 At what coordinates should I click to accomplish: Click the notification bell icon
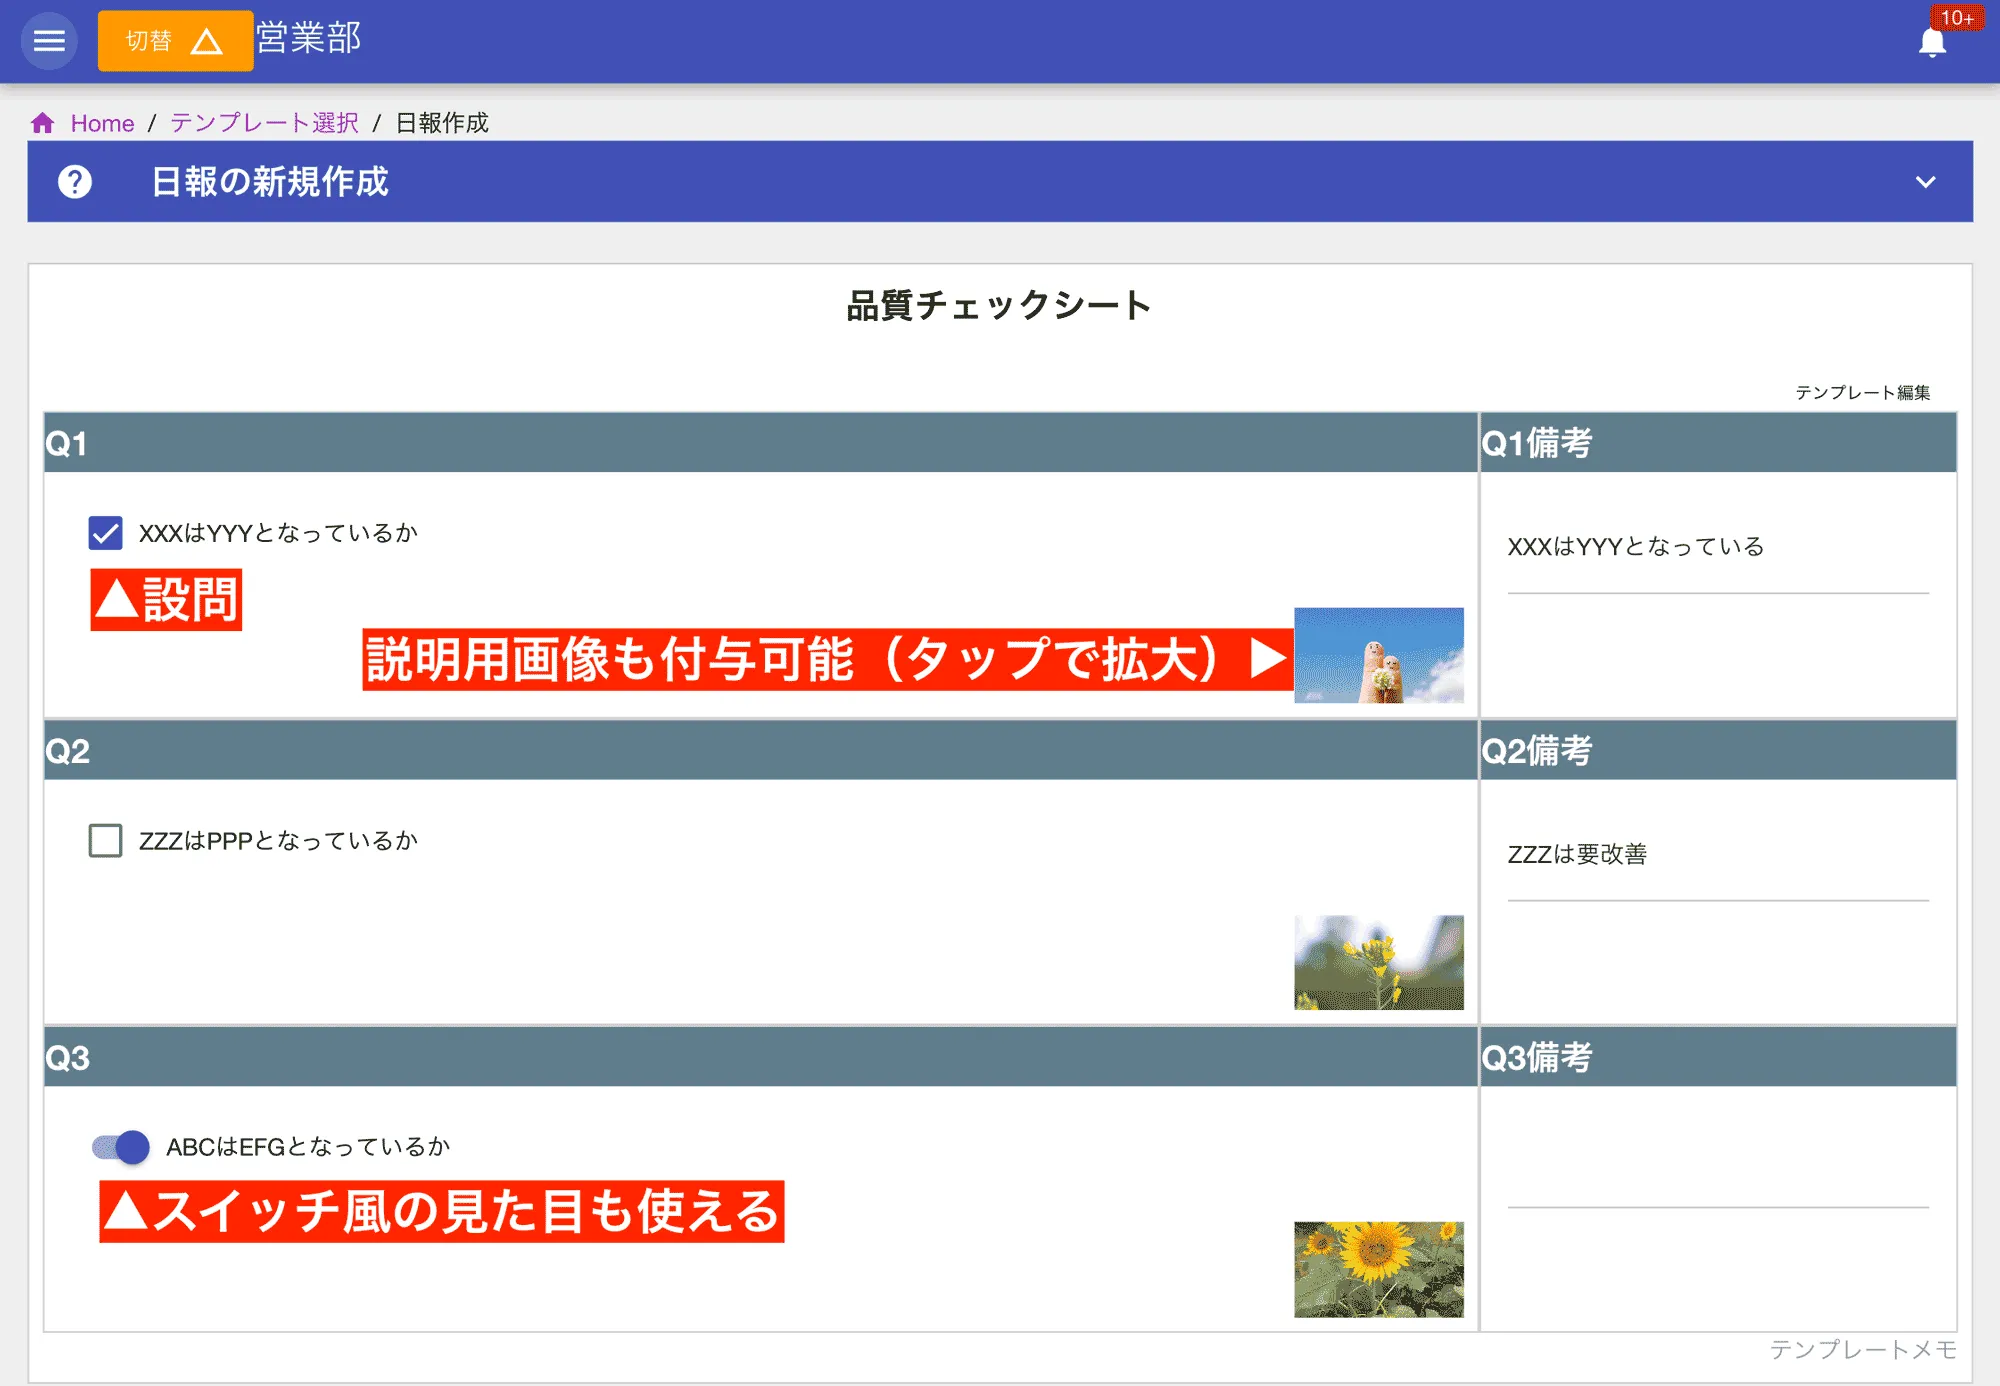click(1933, 43)
